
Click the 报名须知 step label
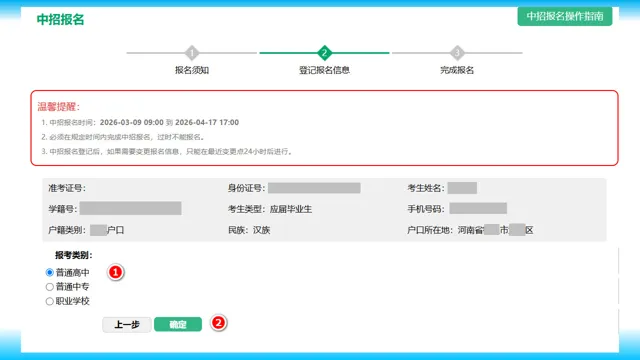coord(192,70)
